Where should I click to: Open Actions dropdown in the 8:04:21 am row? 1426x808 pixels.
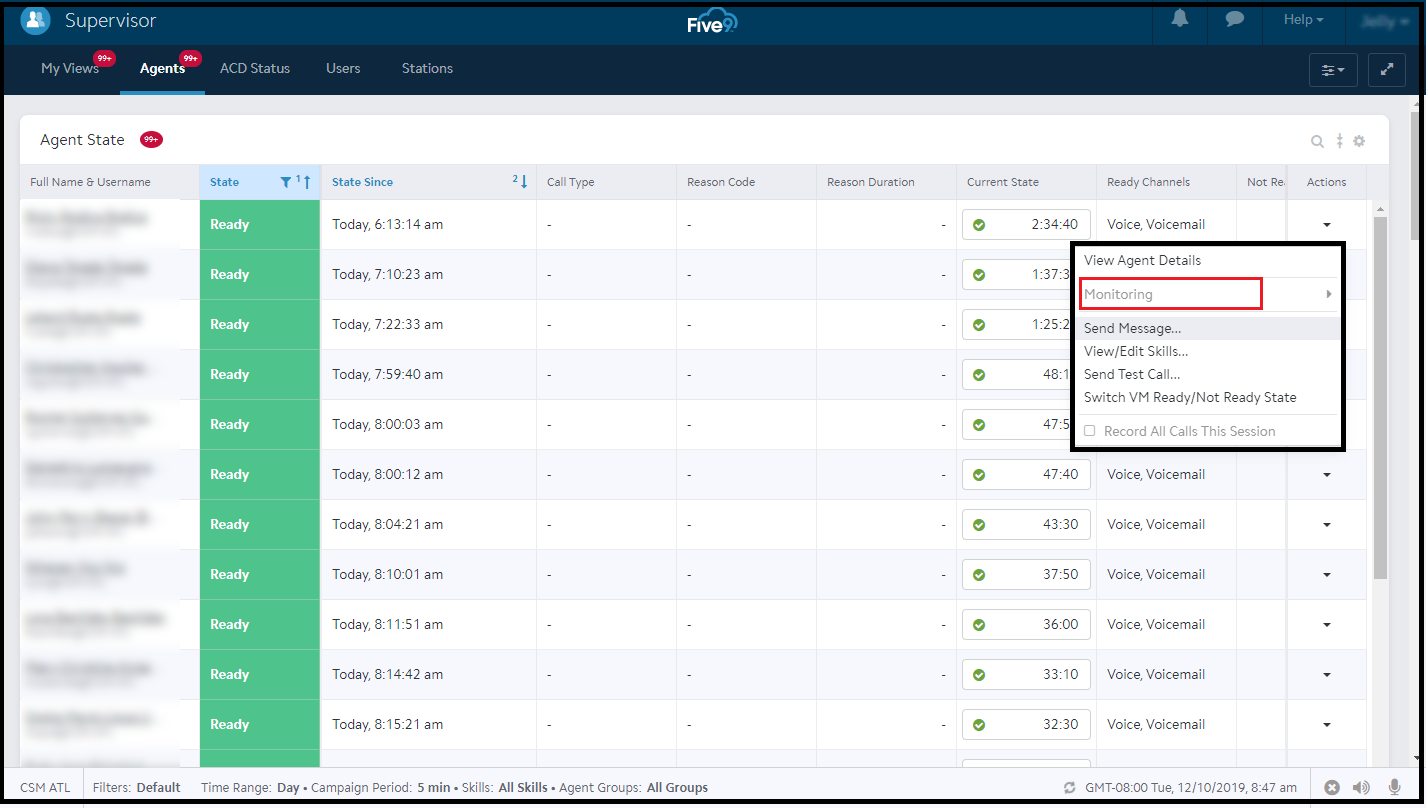tap(1327, 525)
